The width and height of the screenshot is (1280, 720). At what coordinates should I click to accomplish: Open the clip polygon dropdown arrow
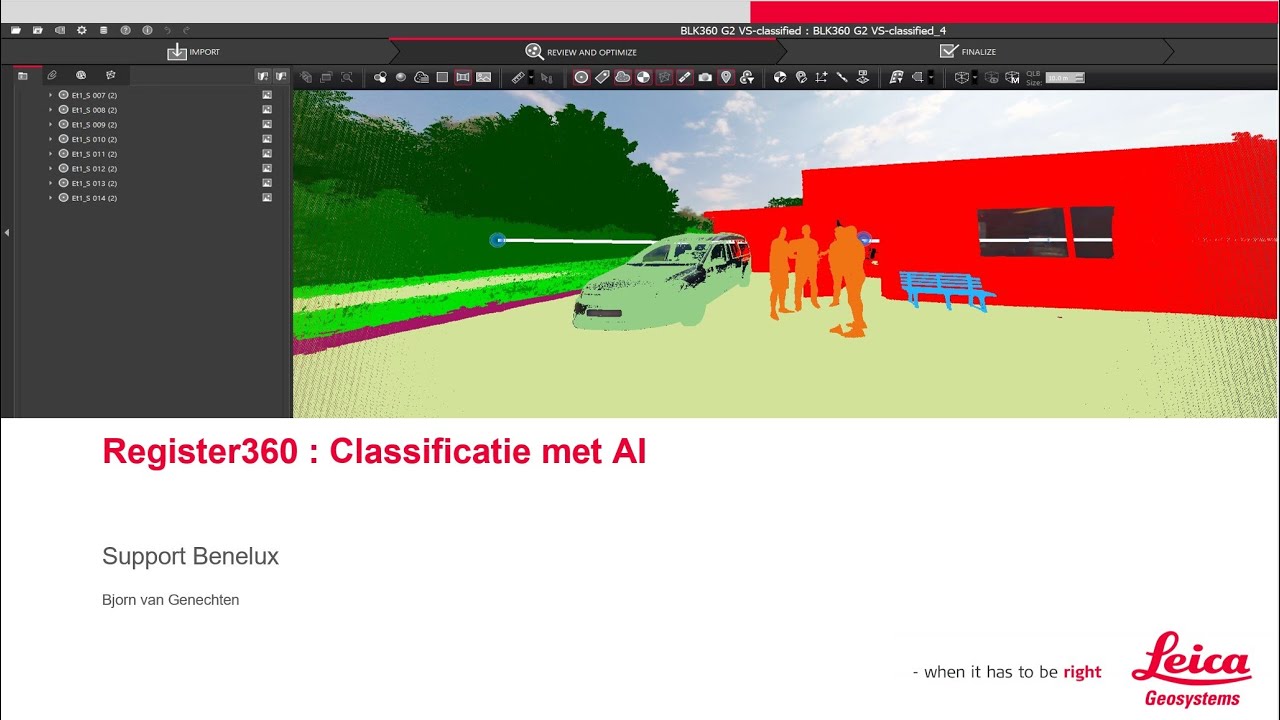pos(931,77)
